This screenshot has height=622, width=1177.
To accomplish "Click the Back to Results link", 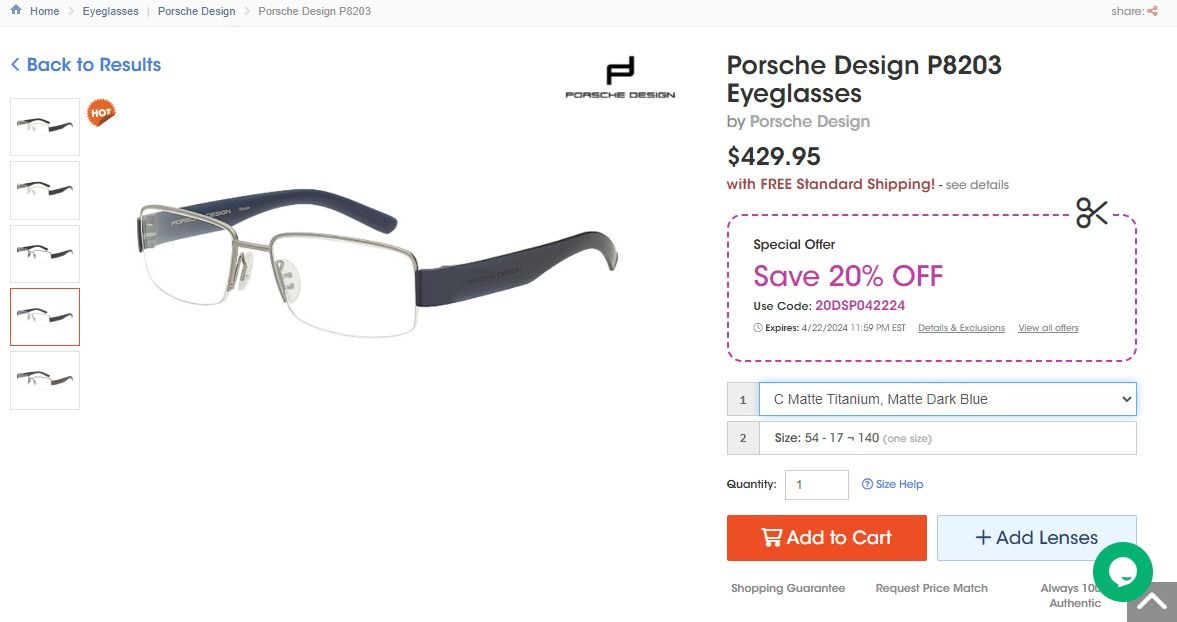I will click(85, 64).
